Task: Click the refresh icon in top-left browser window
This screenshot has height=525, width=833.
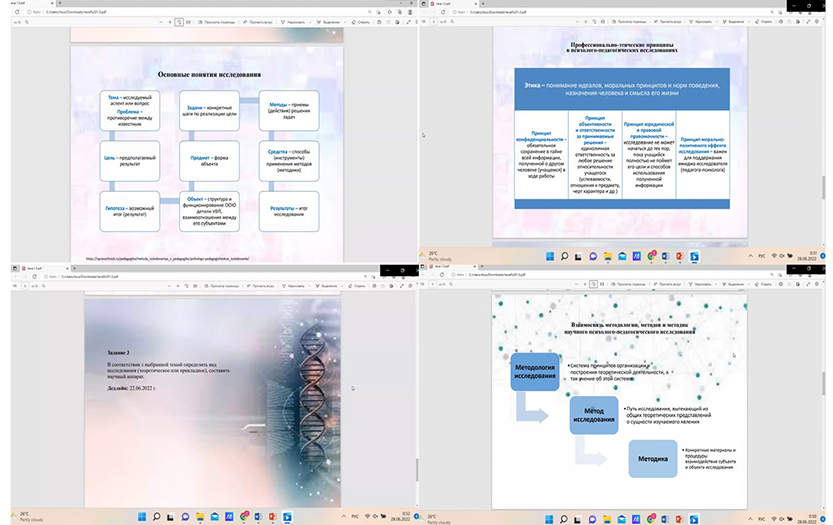Action: pos(19,11)
